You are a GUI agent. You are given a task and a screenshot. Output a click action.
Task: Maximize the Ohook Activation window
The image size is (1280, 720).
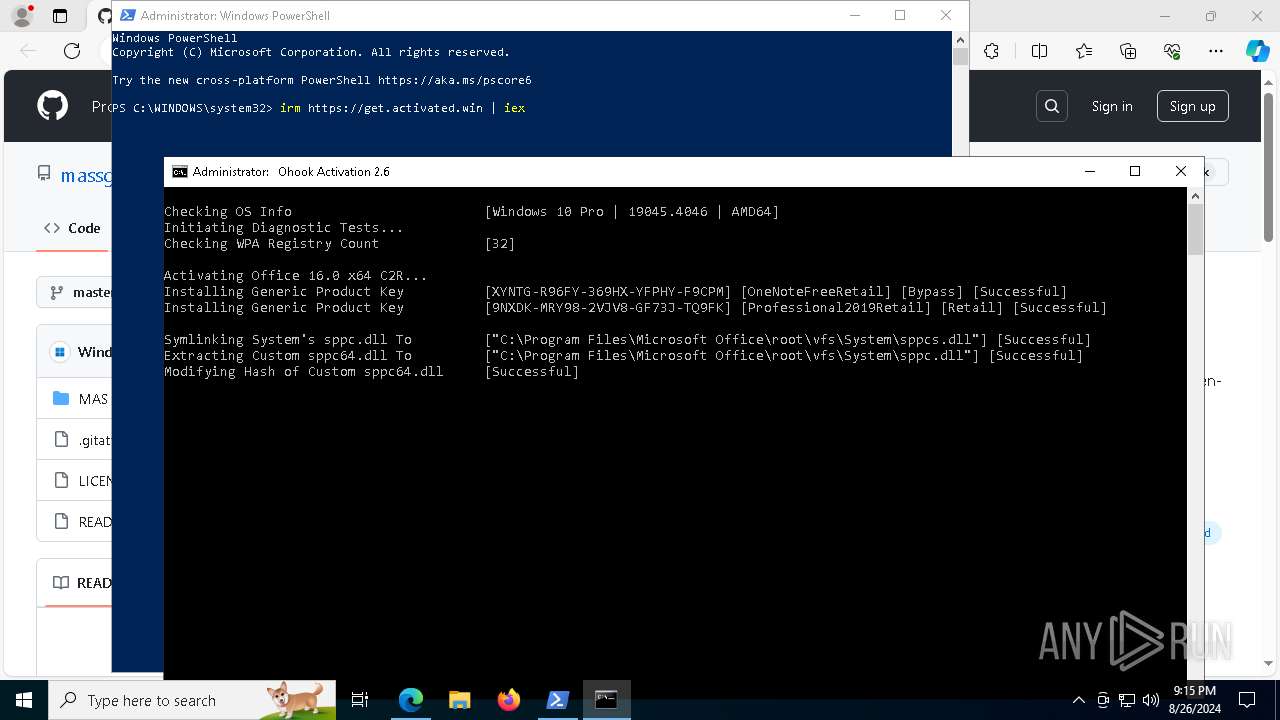click(x=1135, y=172)
